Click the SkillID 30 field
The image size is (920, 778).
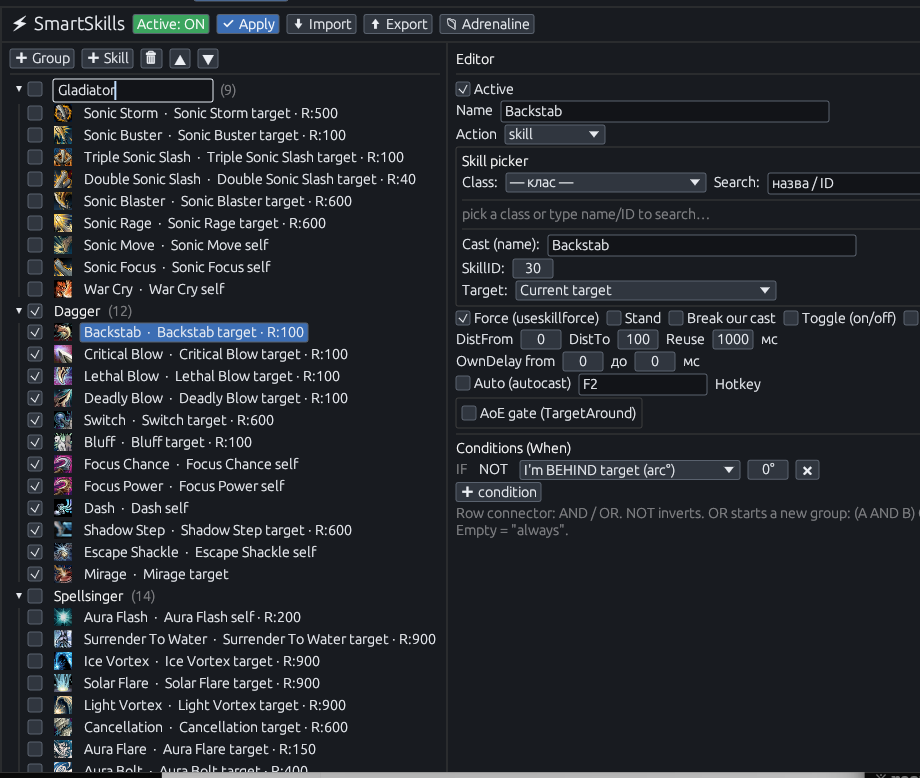(533, 268)
